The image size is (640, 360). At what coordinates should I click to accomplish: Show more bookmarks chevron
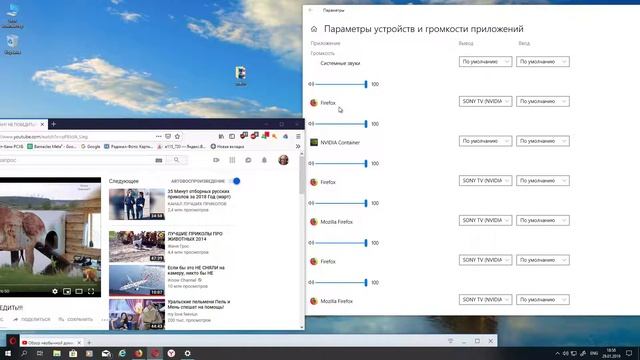(x=298, y=146)
